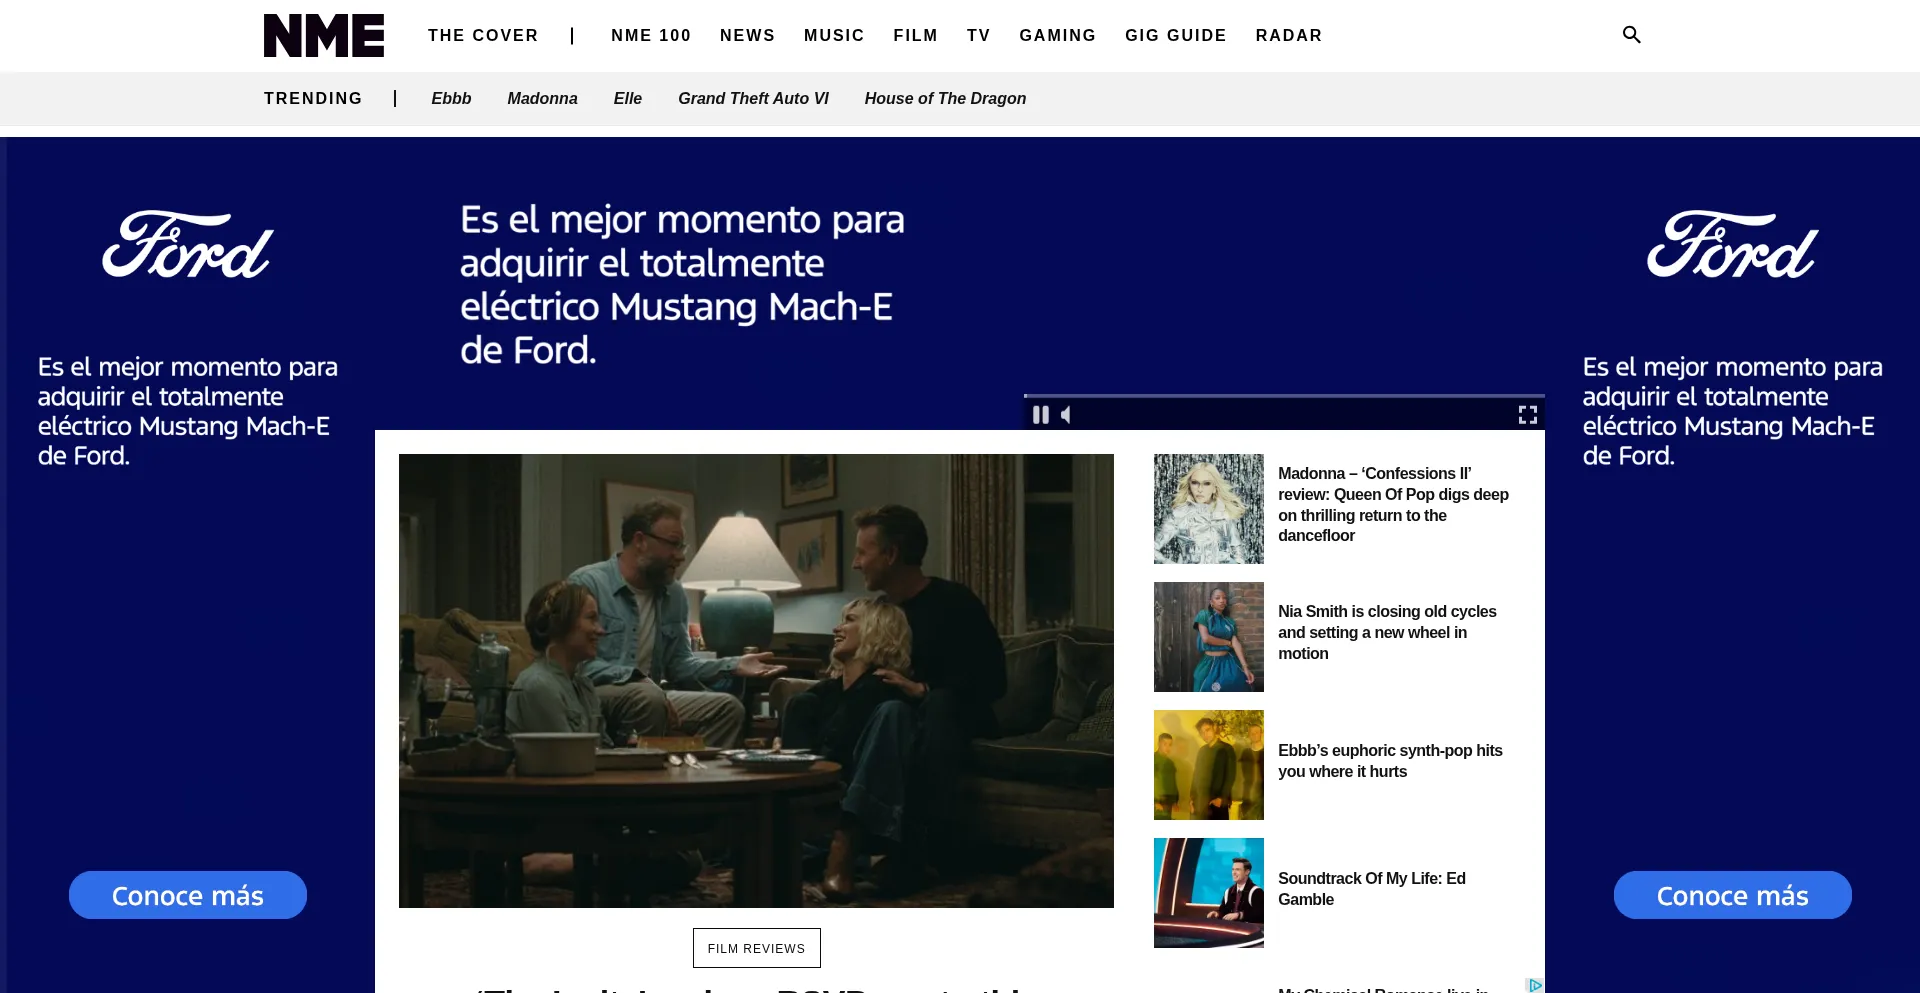Read Soundtrack Of My Life: Ed Gamble
The image size is (1920, 993).
pos(1372,889)
